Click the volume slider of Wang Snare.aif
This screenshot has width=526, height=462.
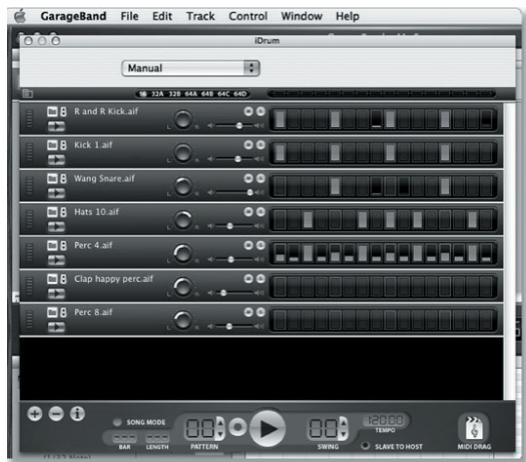[236, 193]
